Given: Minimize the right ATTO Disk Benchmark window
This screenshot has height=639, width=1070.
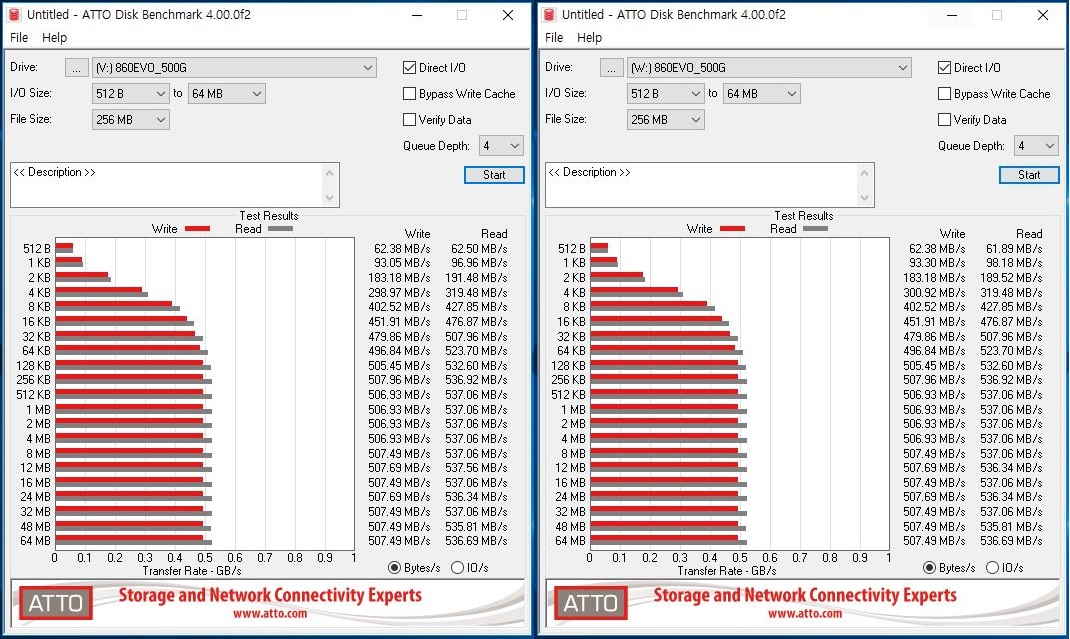Looking at the screenshot, I should click(952, 15).
